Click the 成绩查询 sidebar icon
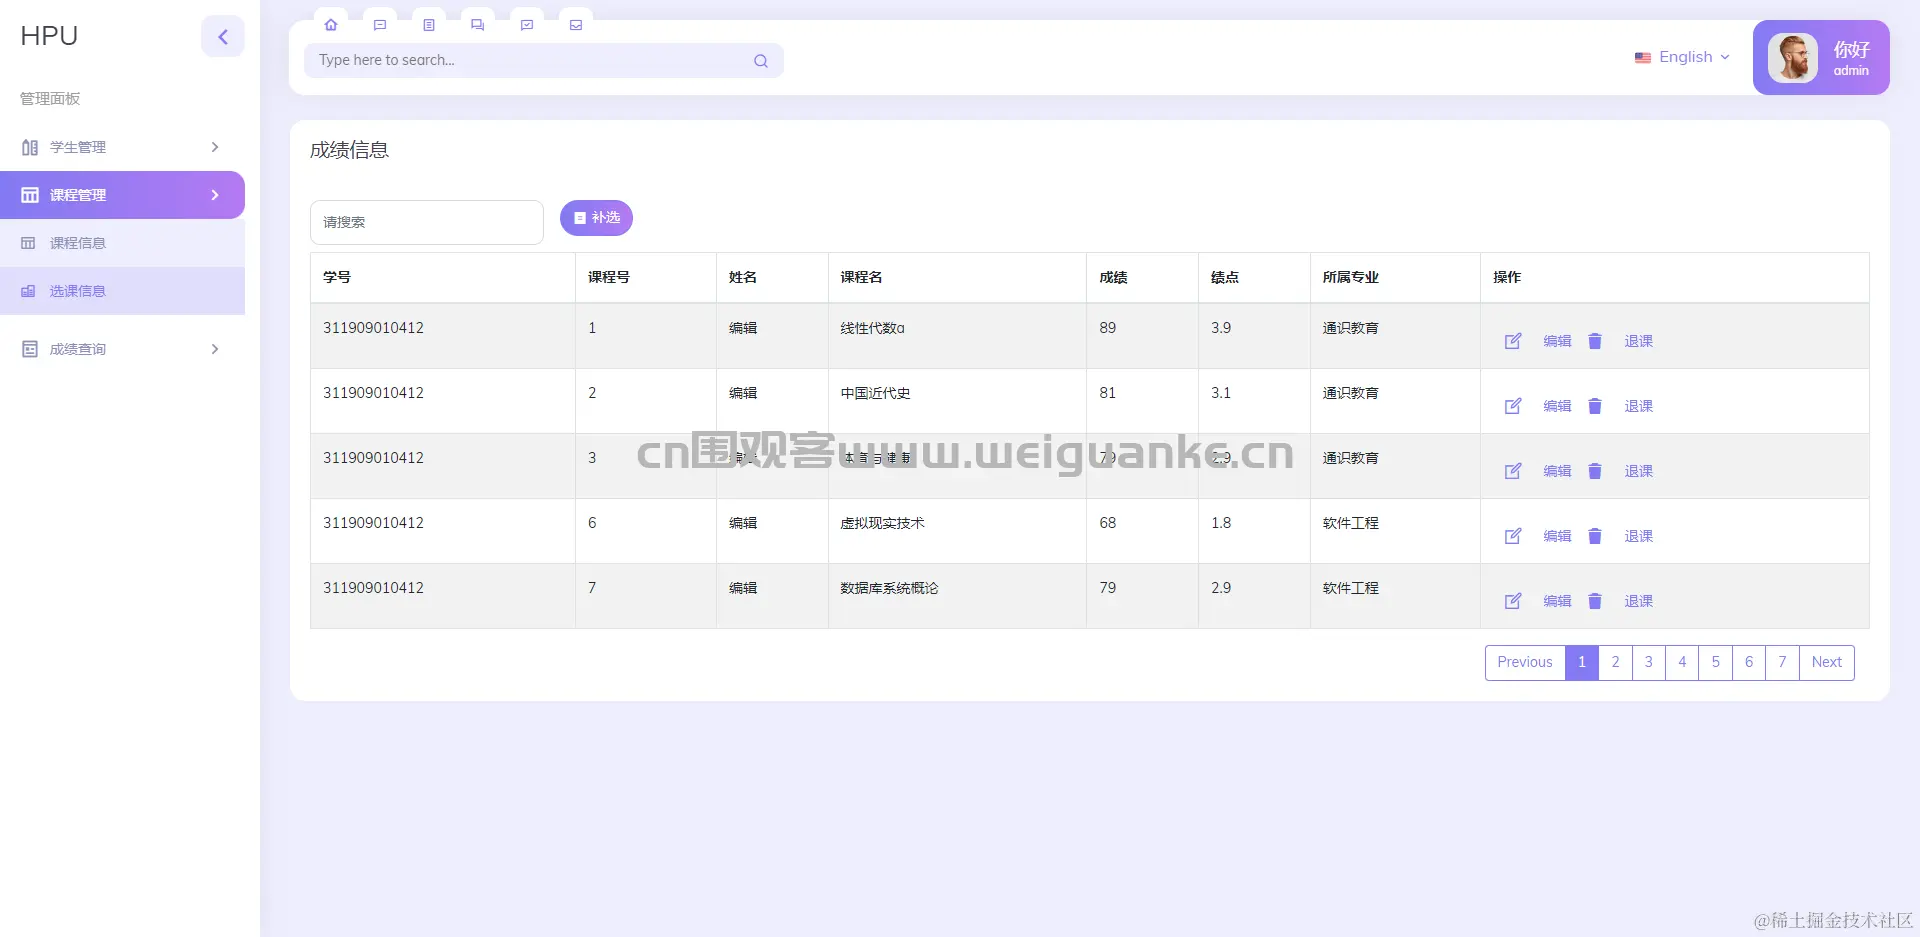The width and height of the screenshot is (1920, 937). point(30,349)
